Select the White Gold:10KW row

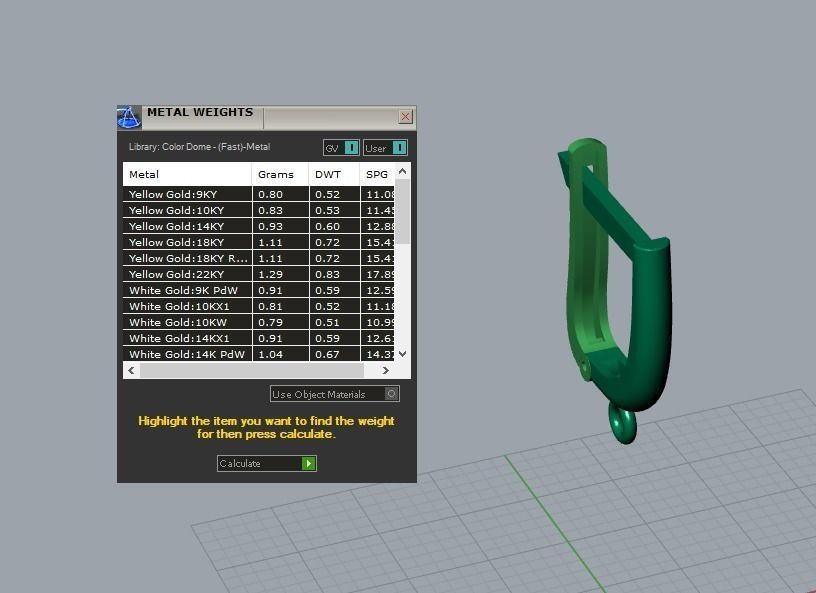click(259, 322)
